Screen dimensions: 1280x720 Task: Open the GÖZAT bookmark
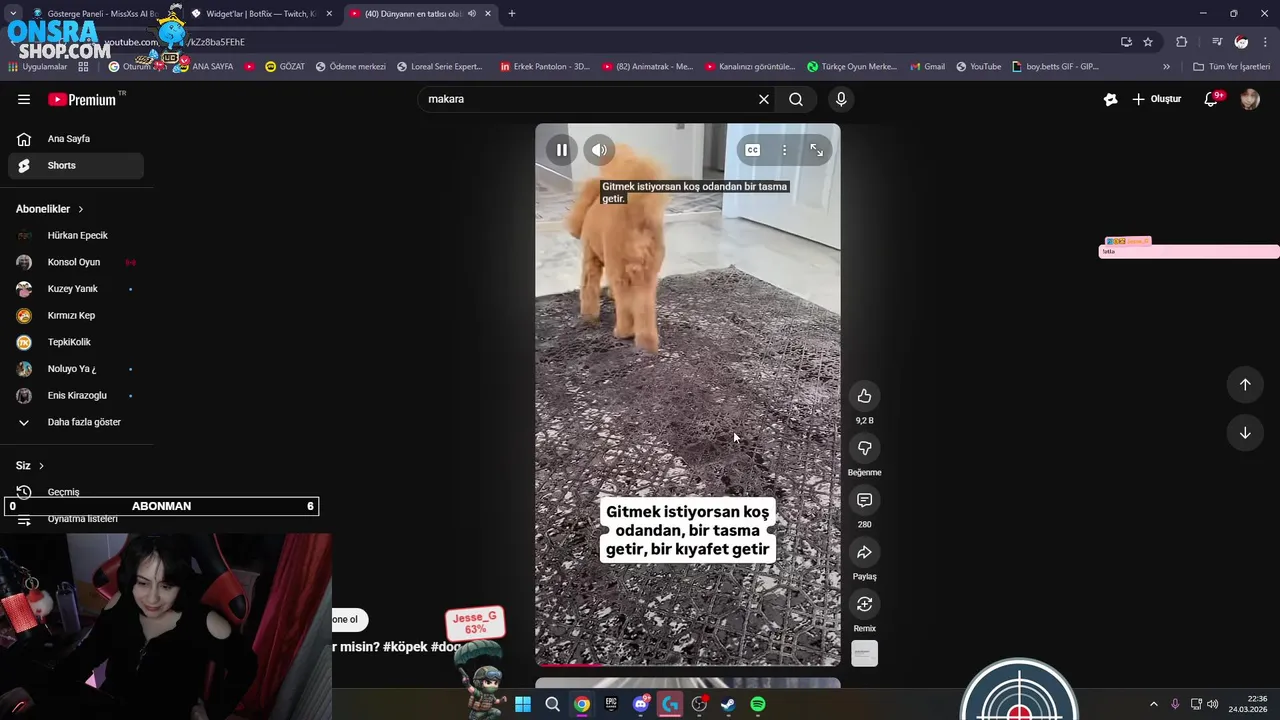[x=285, y=67]
